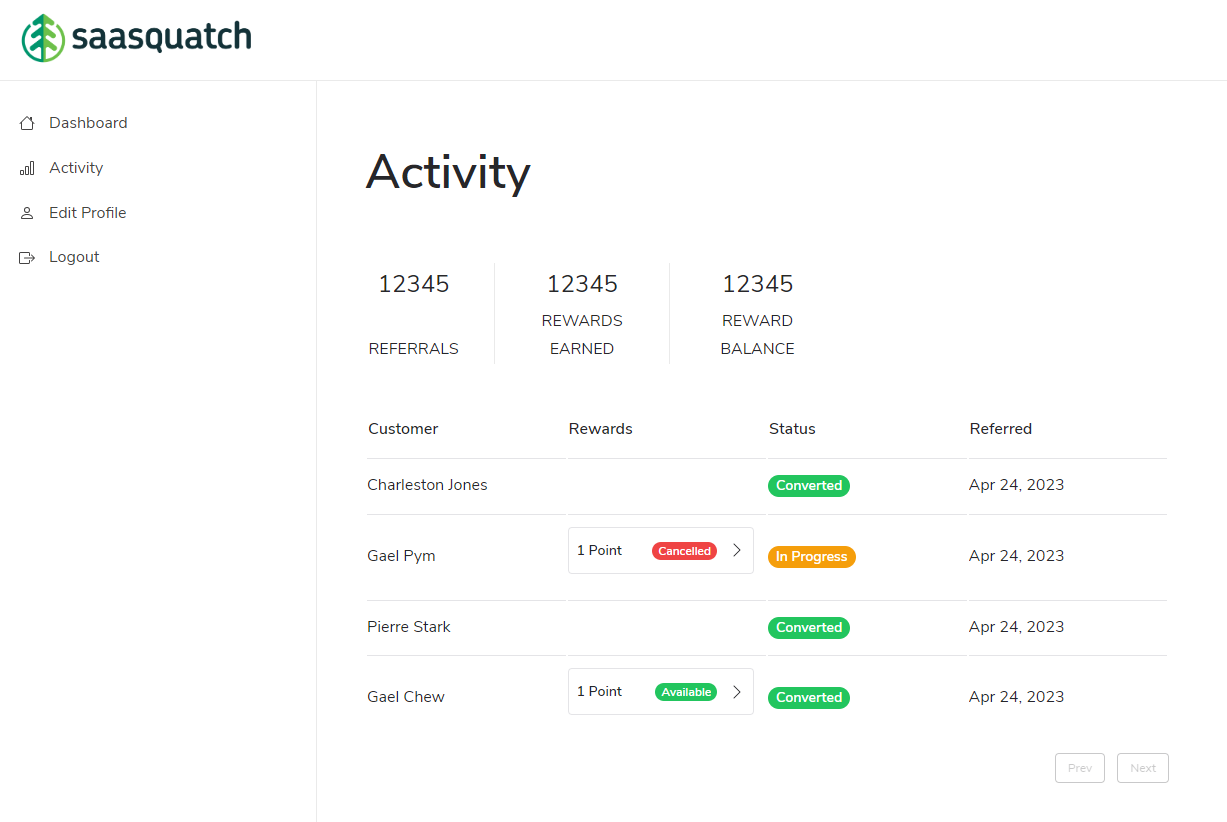Click the Prev pagination button
The height and width of the screenshot is (822, 1227).
1079,767
